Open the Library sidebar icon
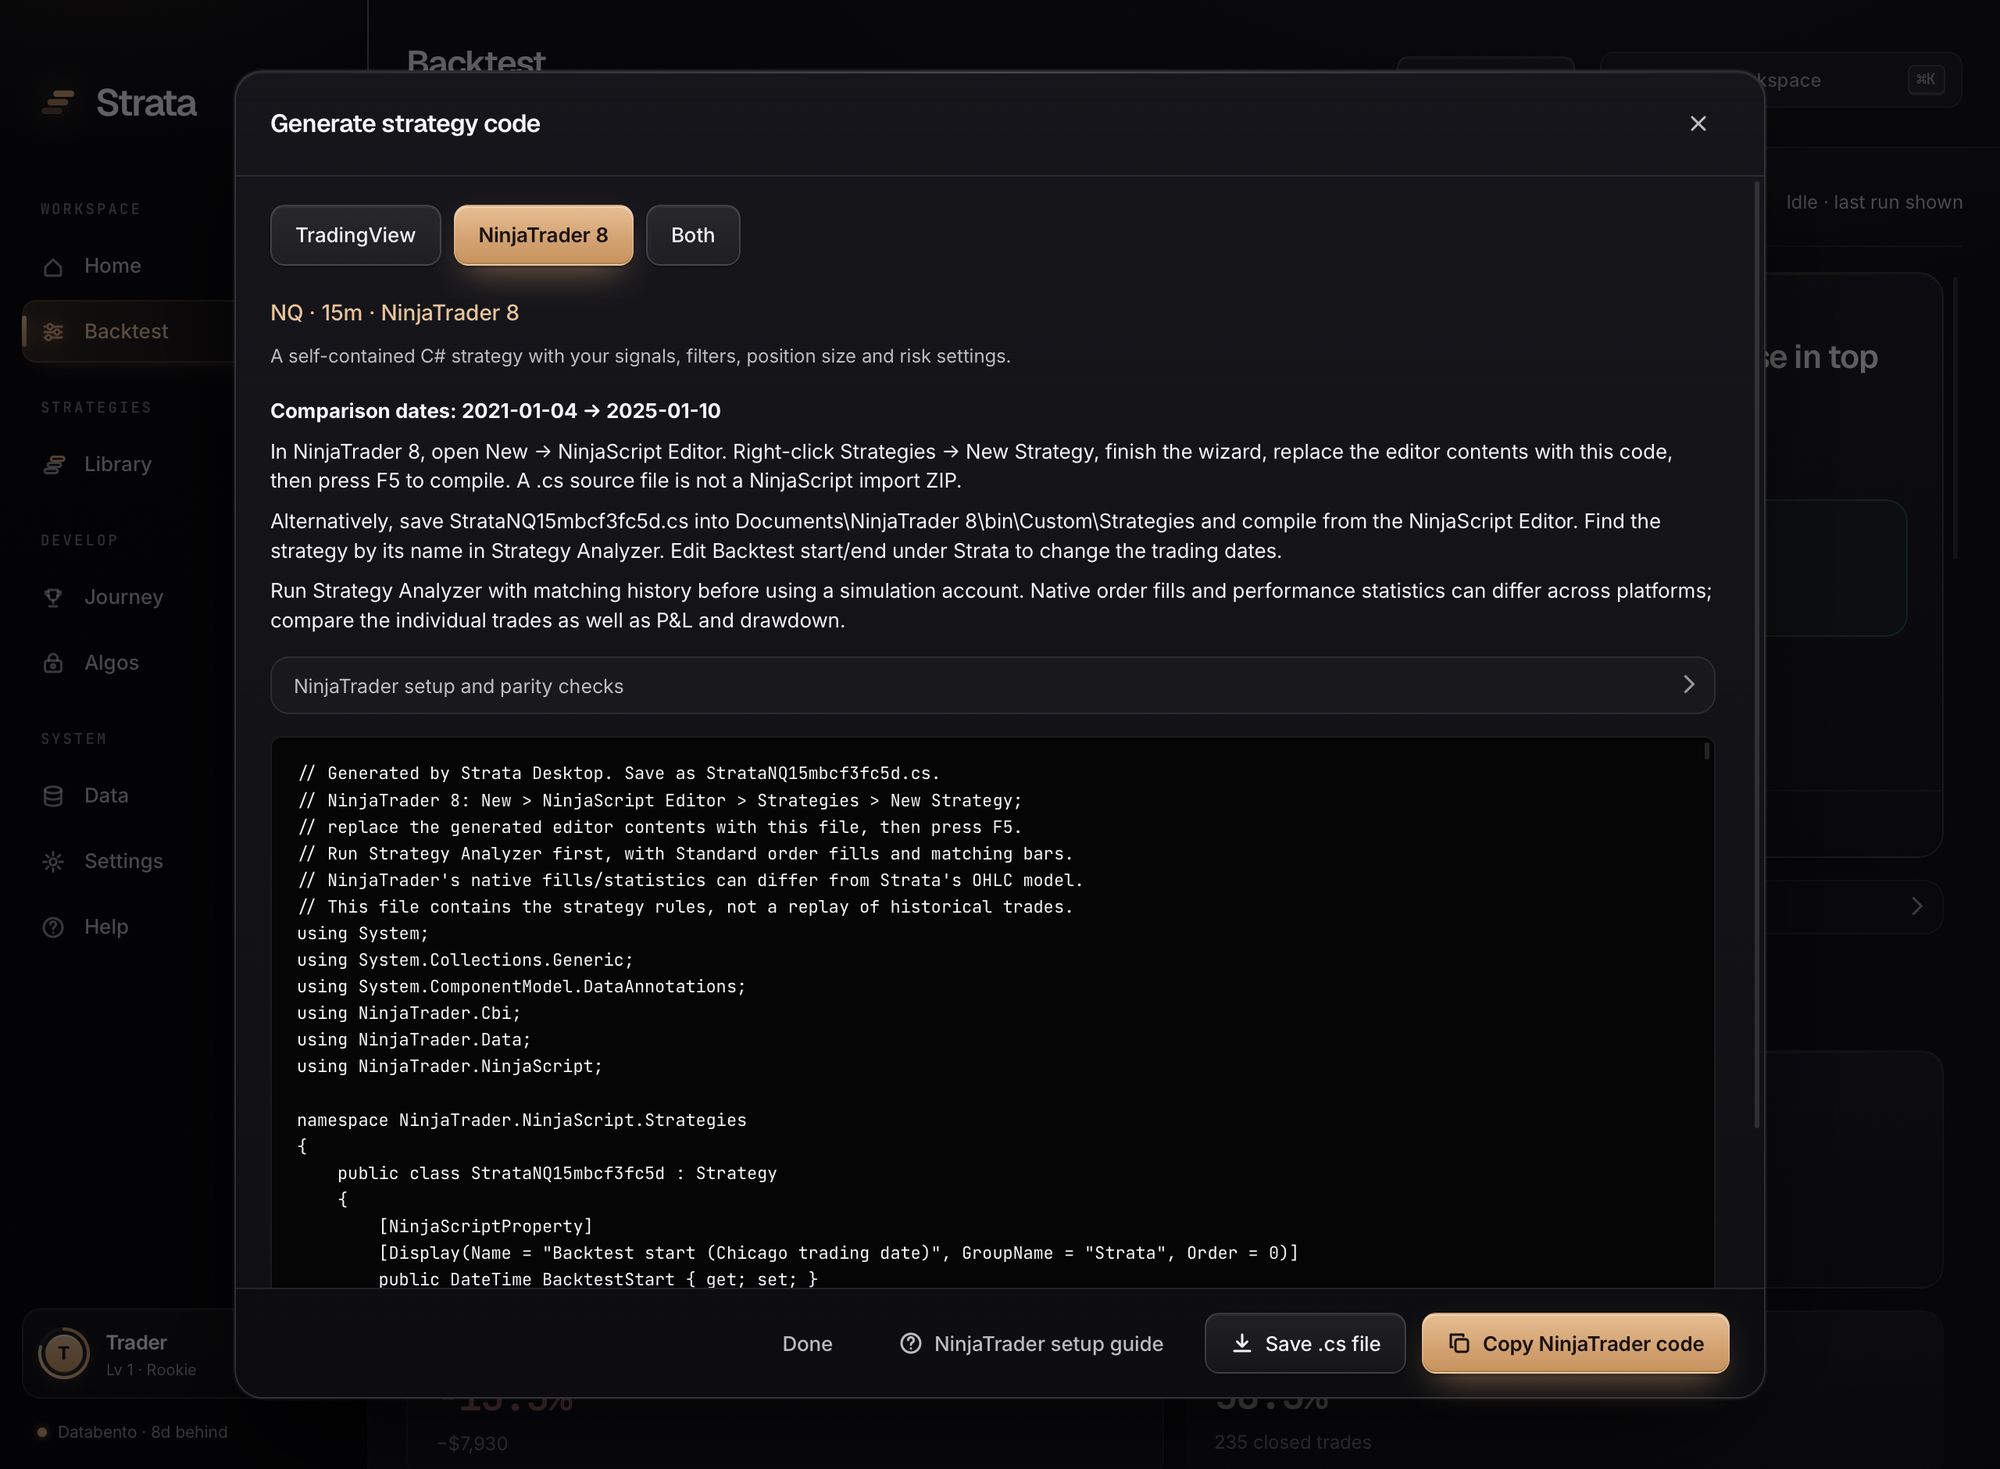Screen dimensions: 2000x1469 (53, 465)
